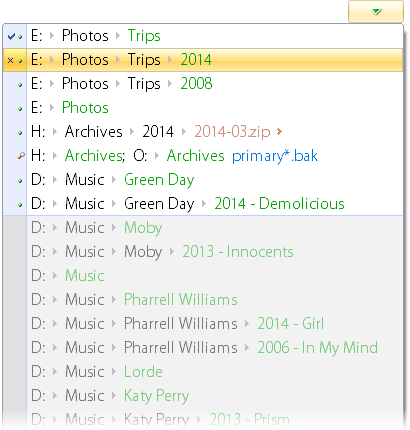Expand the orange arrow after 2014-03.zip
Image resolution: width=410 pixels, height=430 pixels.
[279, 132]
